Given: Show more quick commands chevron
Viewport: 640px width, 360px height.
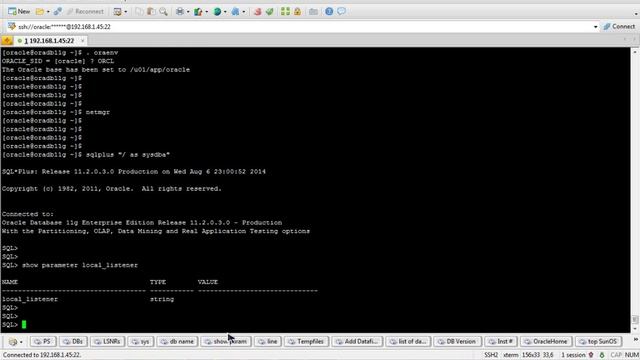Looking at the screenshot, I should 635,340.
